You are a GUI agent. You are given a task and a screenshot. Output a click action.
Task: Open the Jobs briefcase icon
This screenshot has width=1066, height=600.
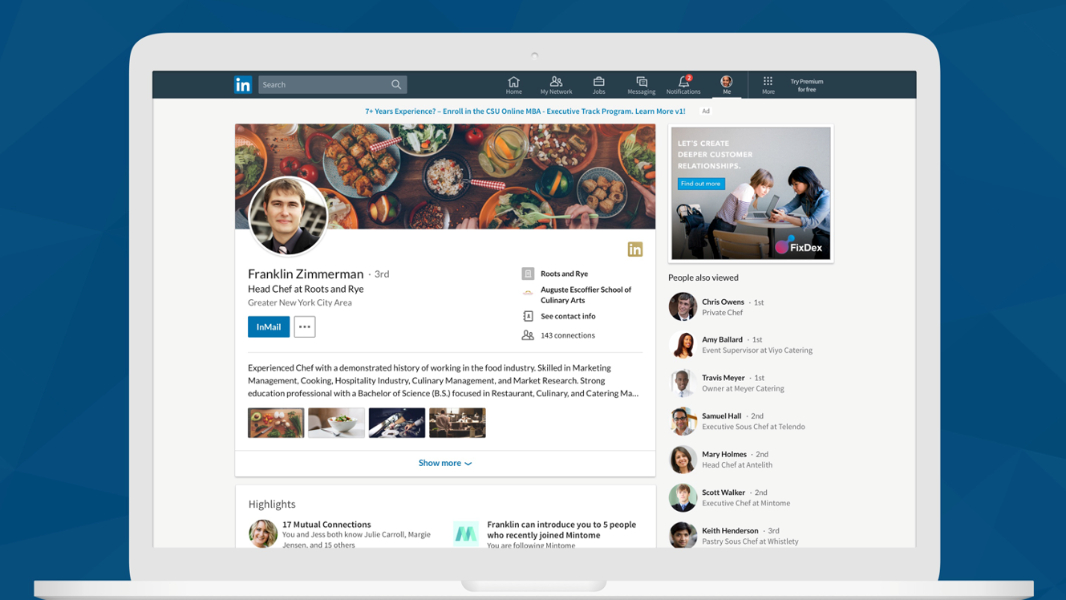[598, 84]
